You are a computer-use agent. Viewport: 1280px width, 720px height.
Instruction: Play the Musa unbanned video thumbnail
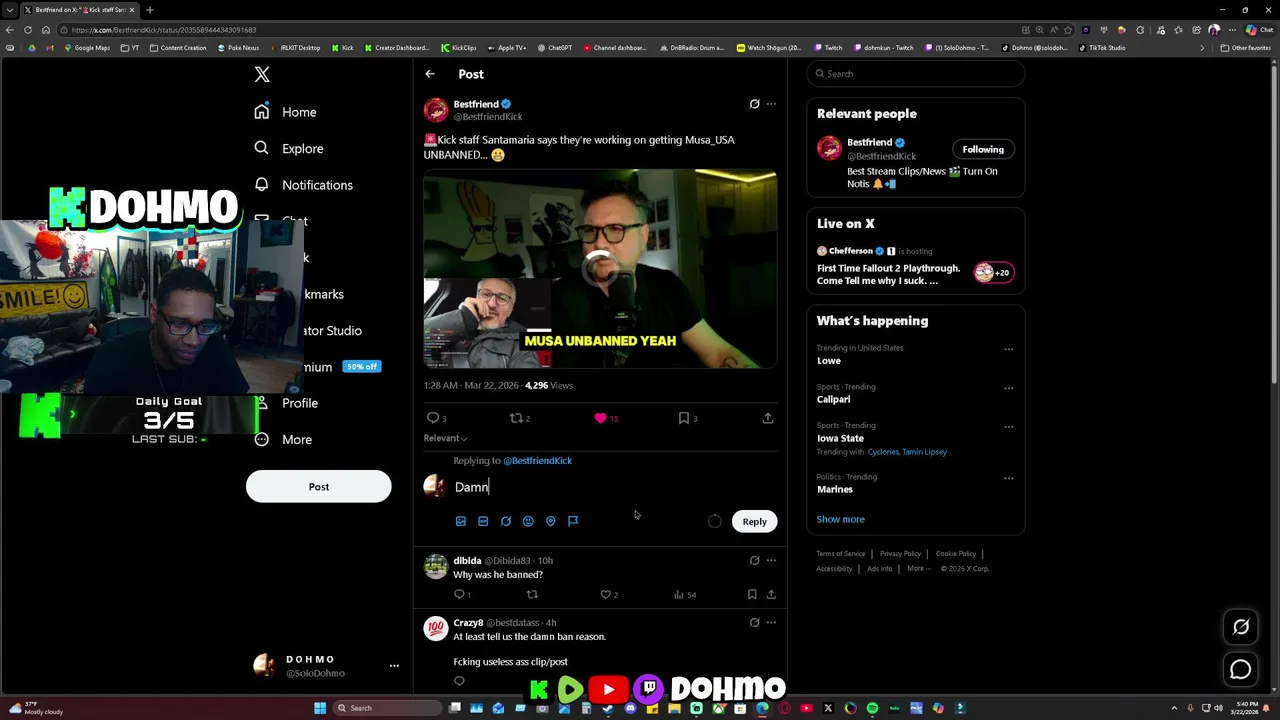click(x=600, y=268)
